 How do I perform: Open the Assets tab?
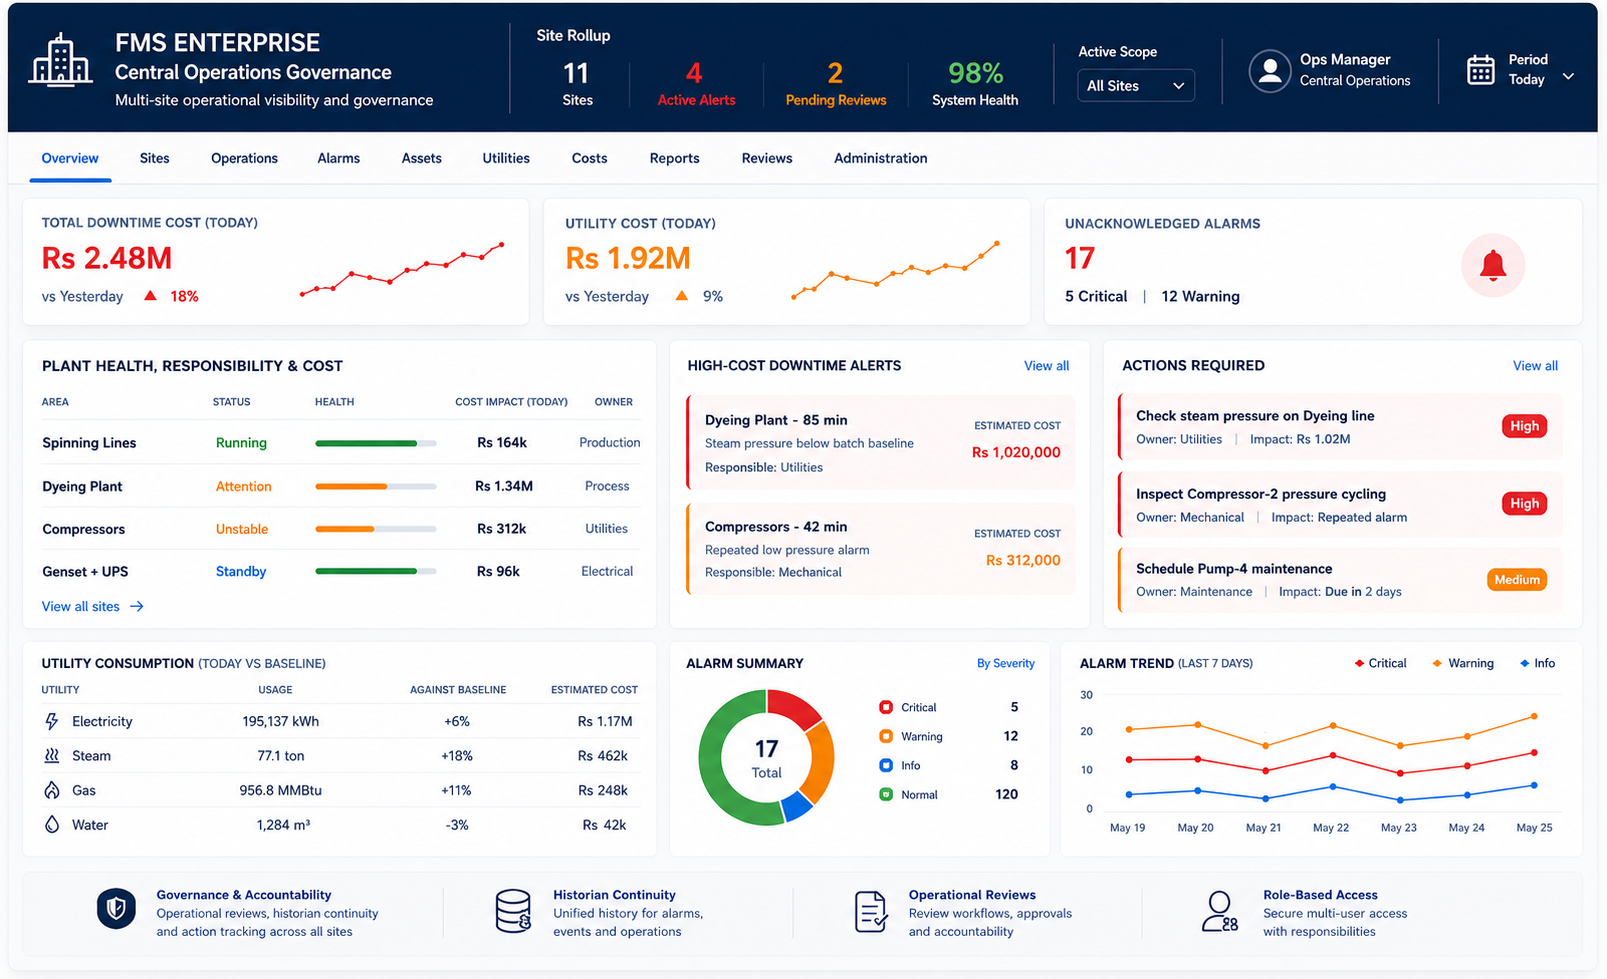pos(421,158)
